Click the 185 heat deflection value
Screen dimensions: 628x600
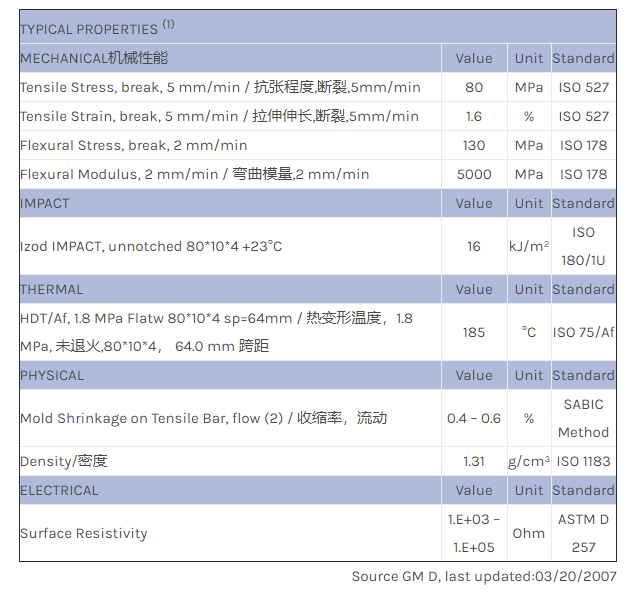[474, 332]
